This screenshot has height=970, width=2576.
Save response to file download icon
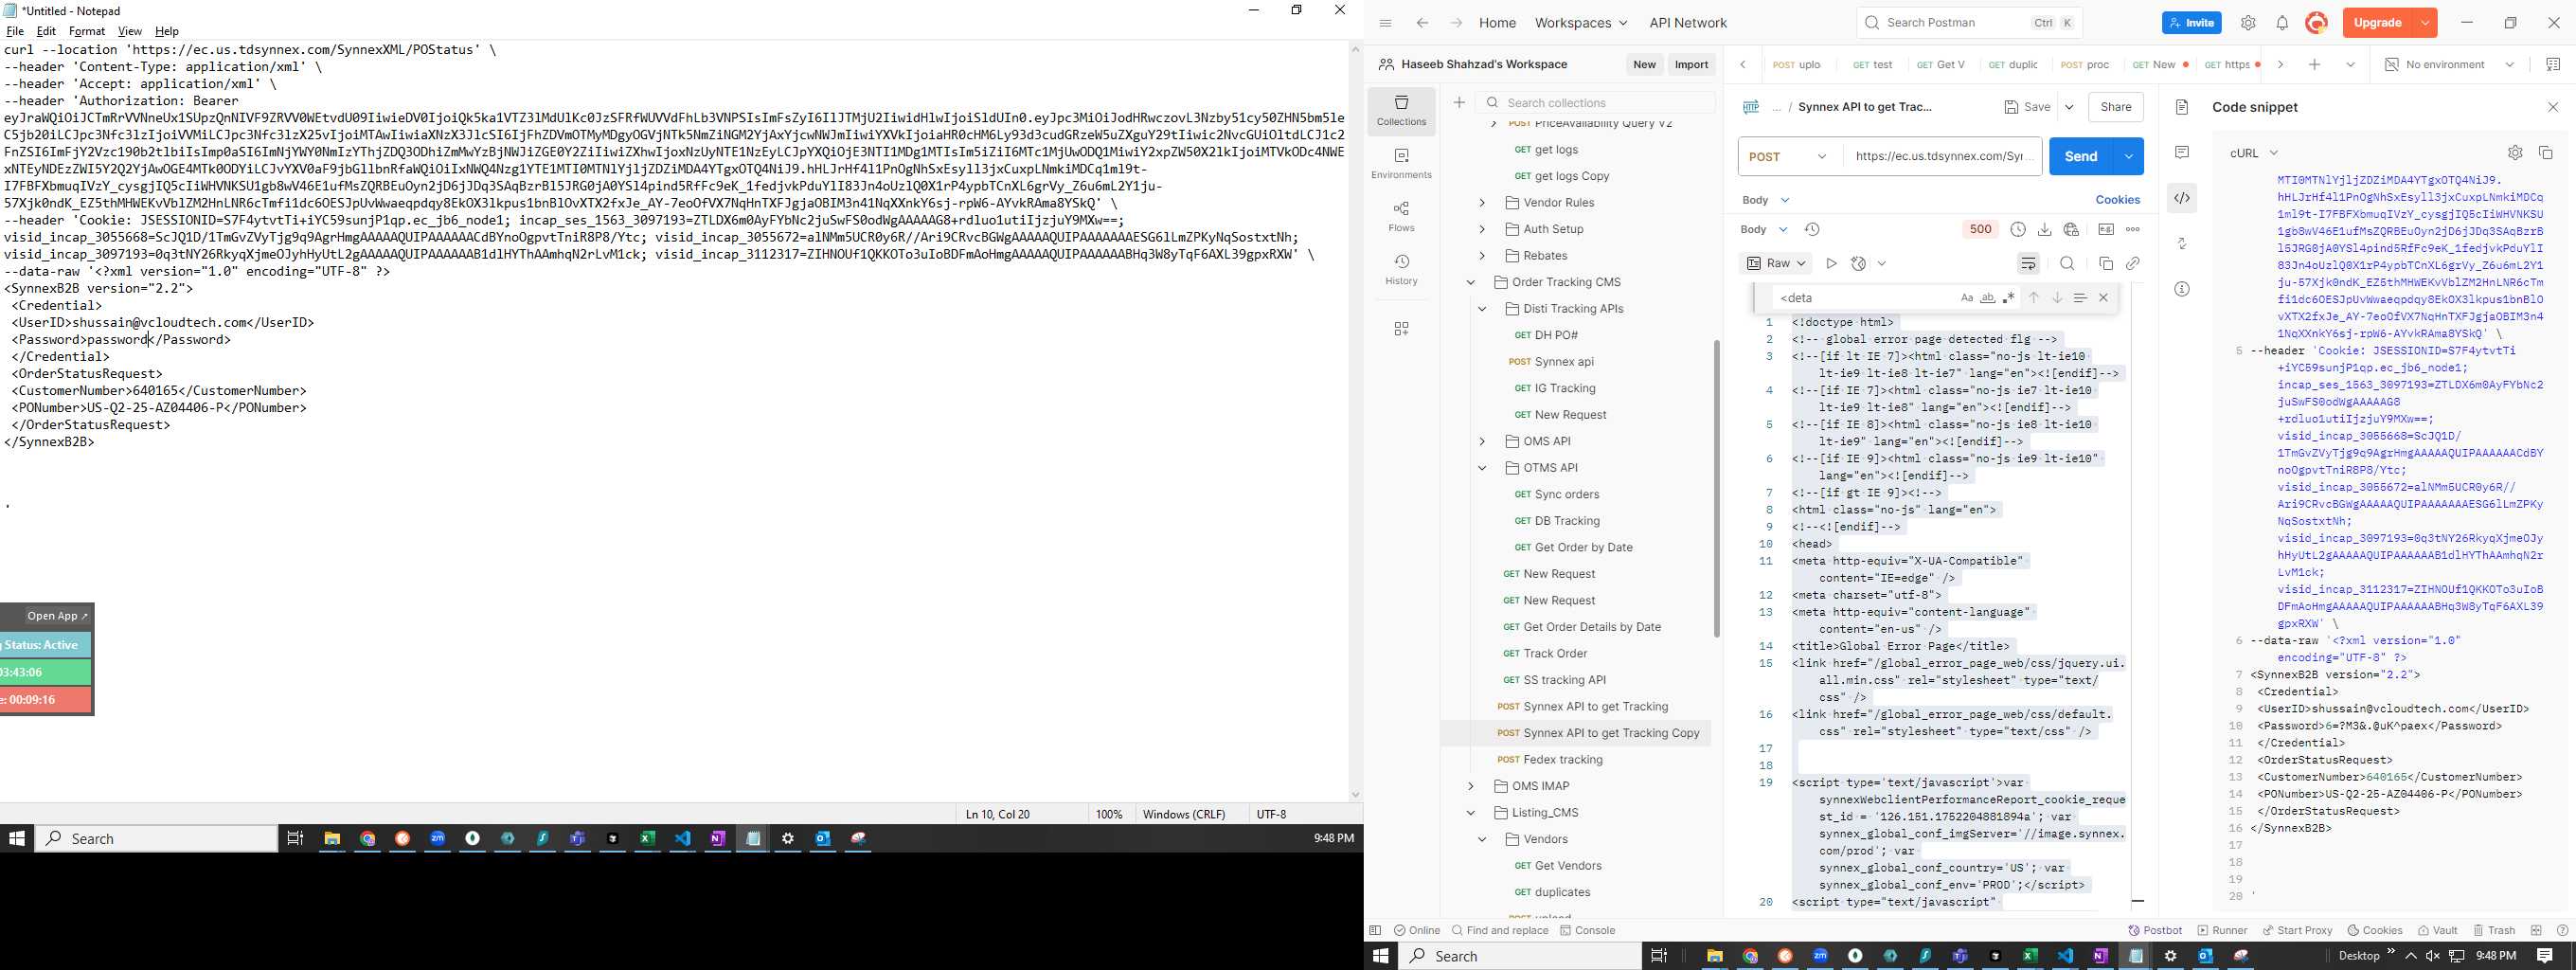(2045, 229)
